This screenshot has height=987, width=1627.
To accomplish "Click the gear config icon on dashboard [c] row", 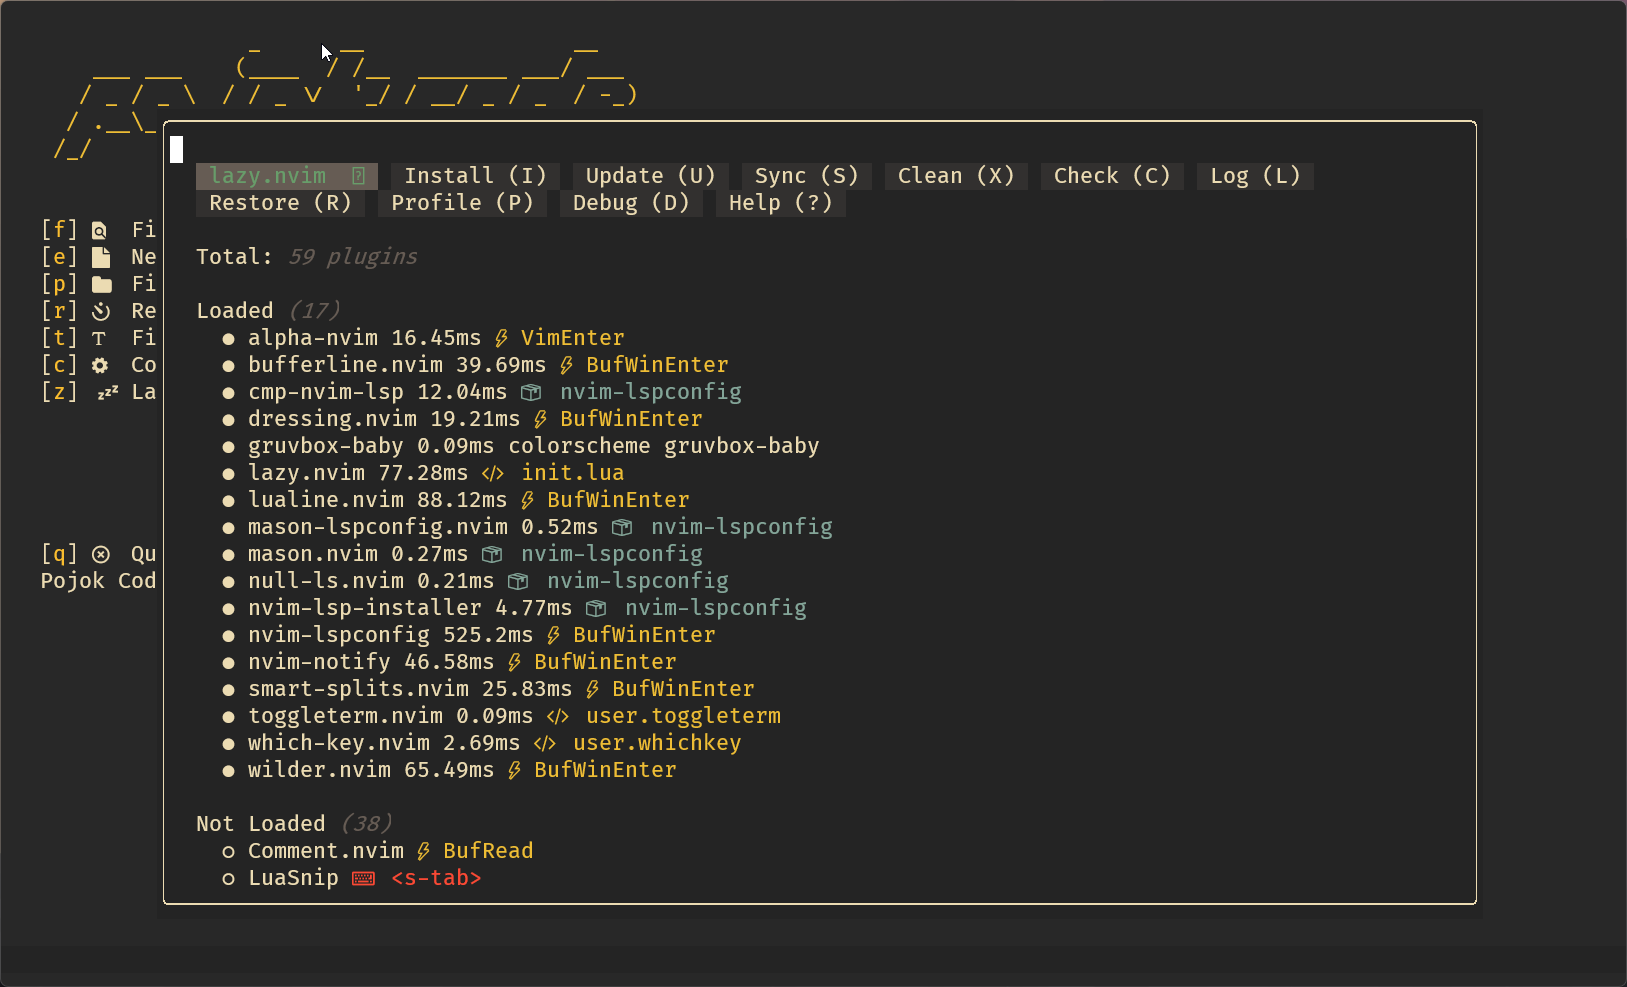I will (x=100, y=366).
